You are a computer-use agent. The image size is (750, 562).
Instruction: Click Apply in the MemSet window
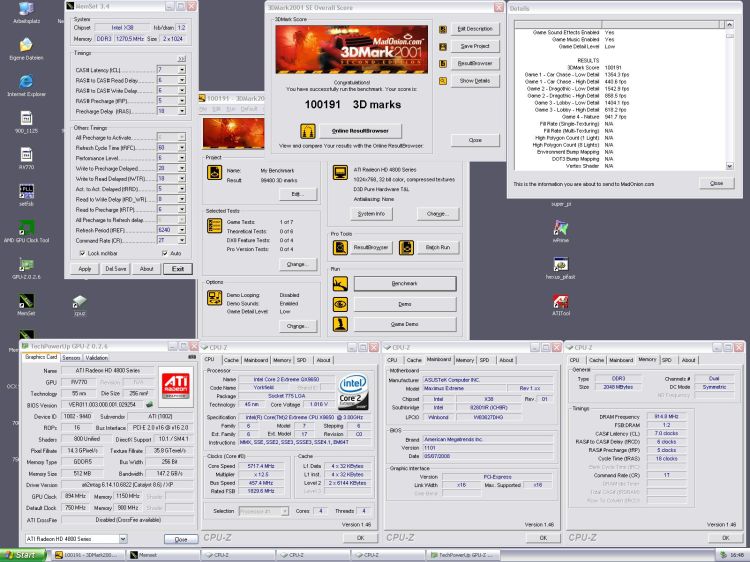85,268
